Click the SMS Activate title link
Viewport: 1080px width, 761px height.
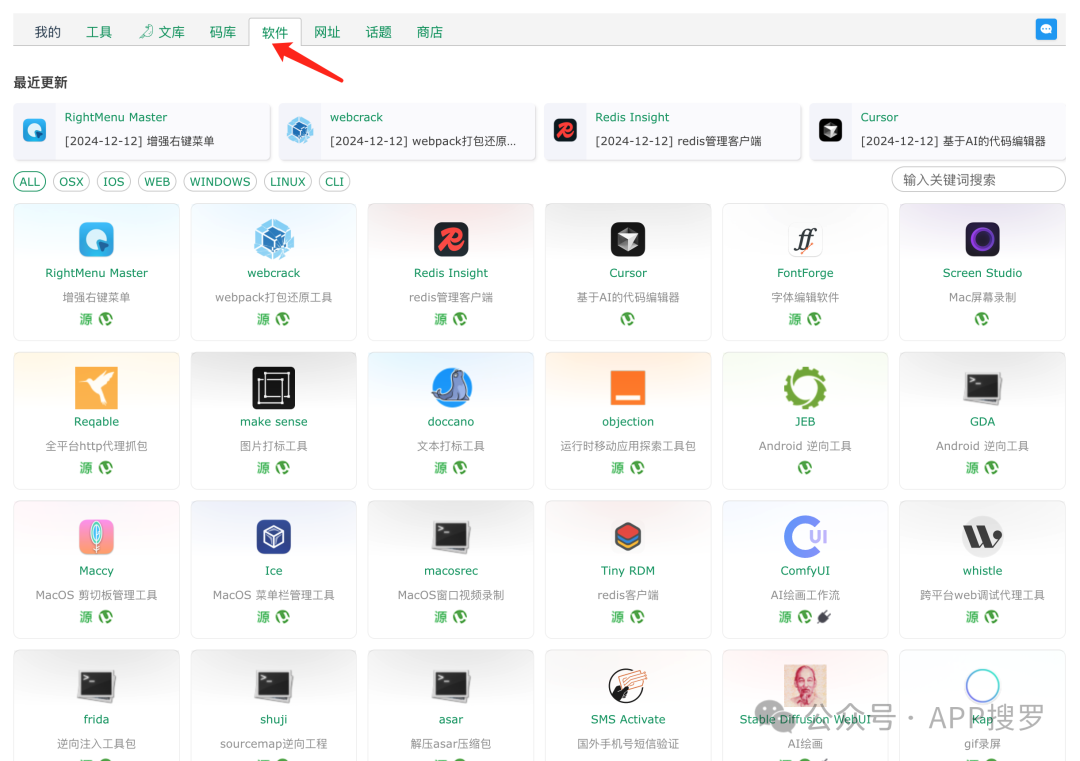pos(628,720)
